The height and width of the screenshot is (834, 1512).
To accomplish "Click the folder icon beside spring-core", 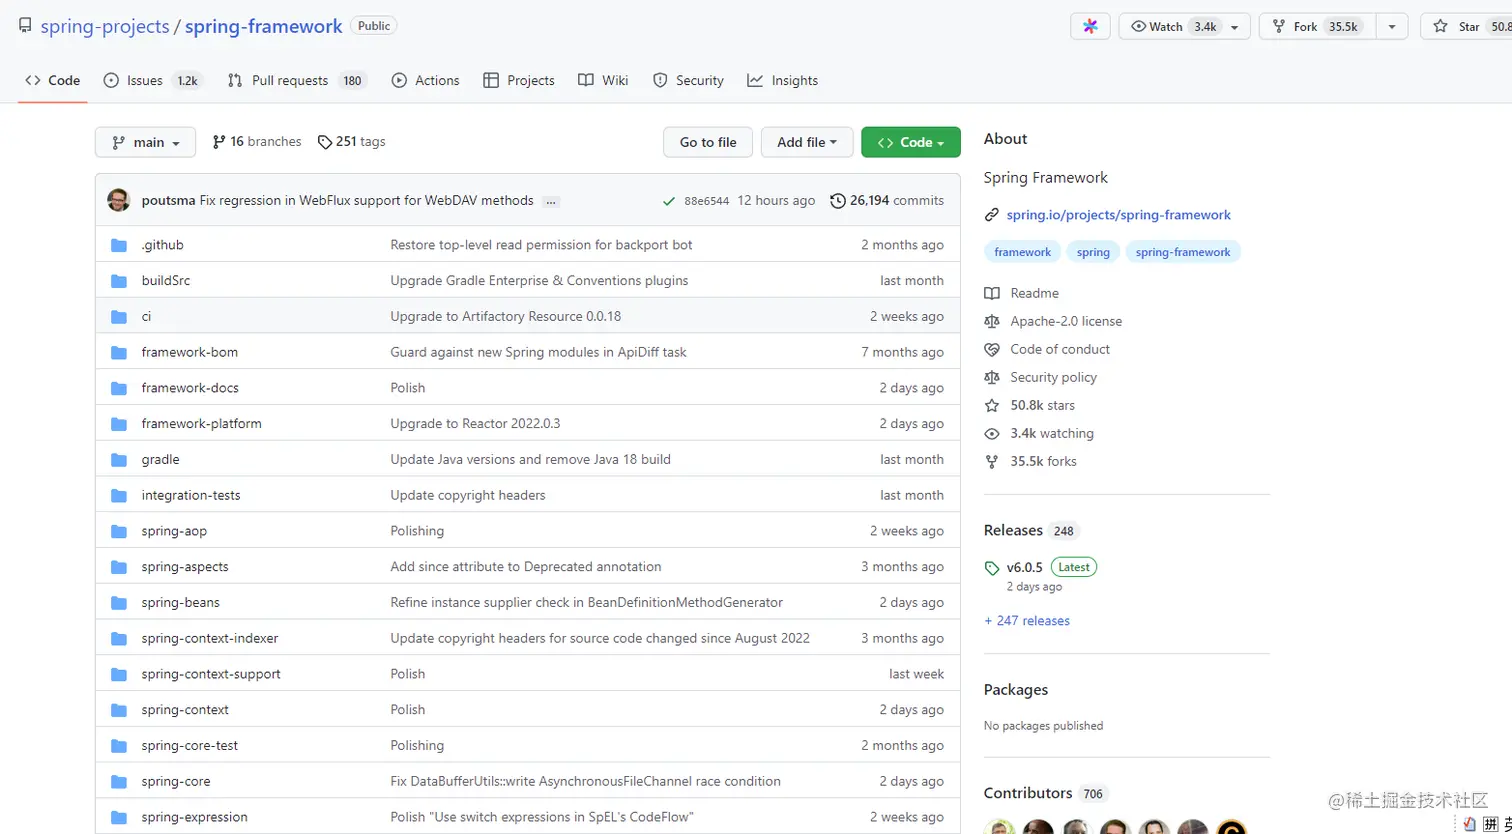I will pos(119,781).
